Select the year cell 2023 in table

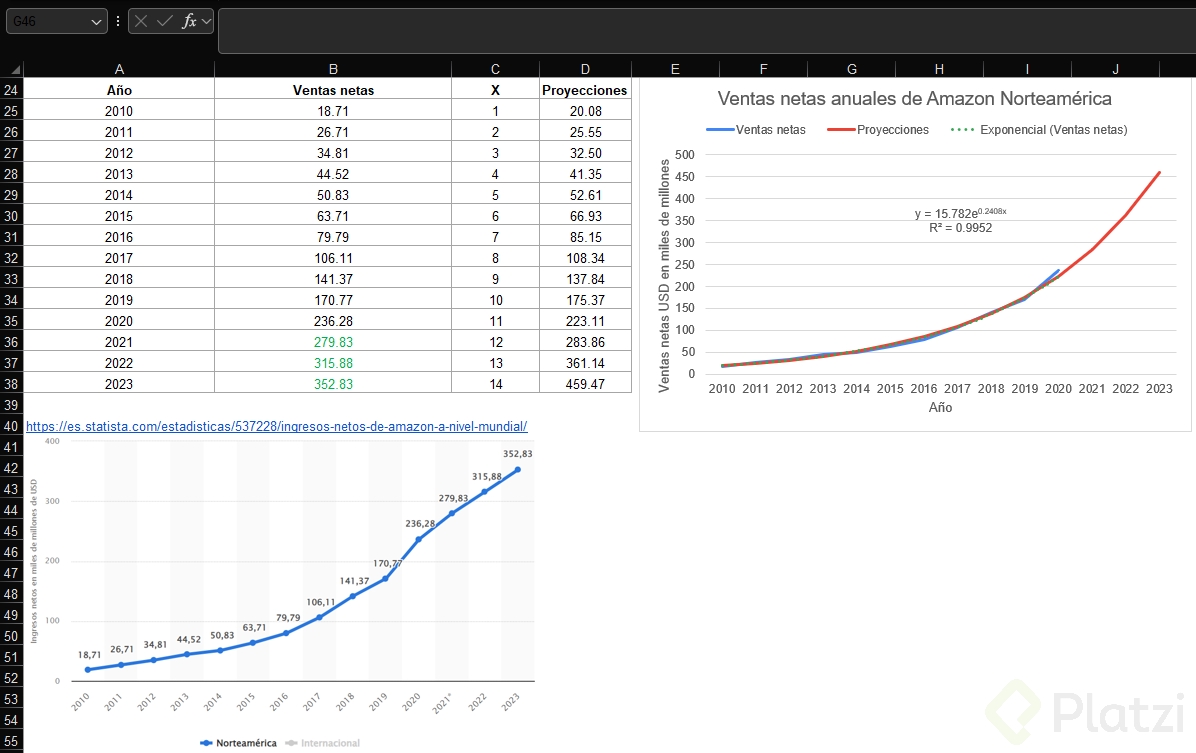(119, 385)
